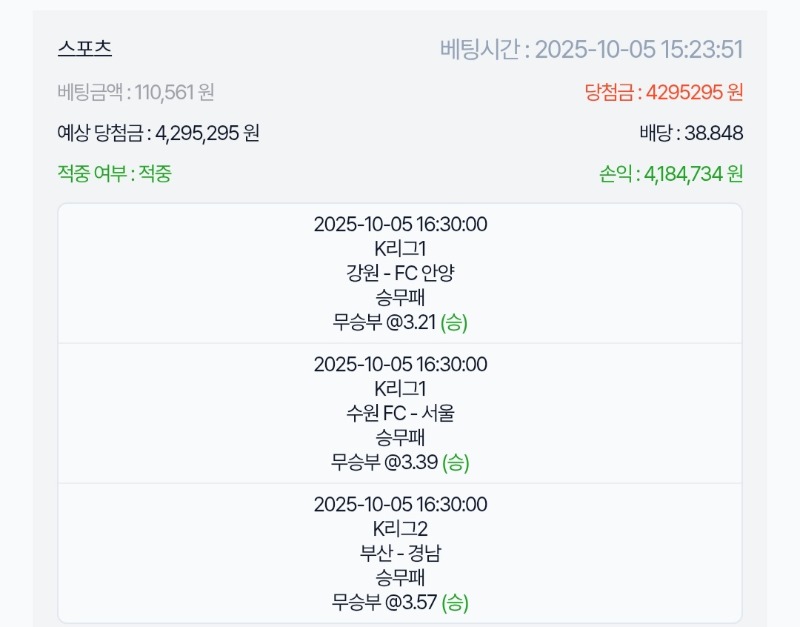Click 승무패 label under 부산 - 경남
Viewport: 800px width, 627px height.
tap(400, 577)
